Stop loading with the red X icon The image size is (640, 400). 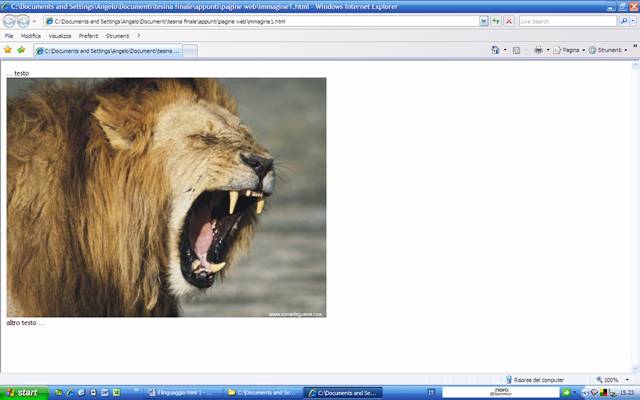click(509, 21)
